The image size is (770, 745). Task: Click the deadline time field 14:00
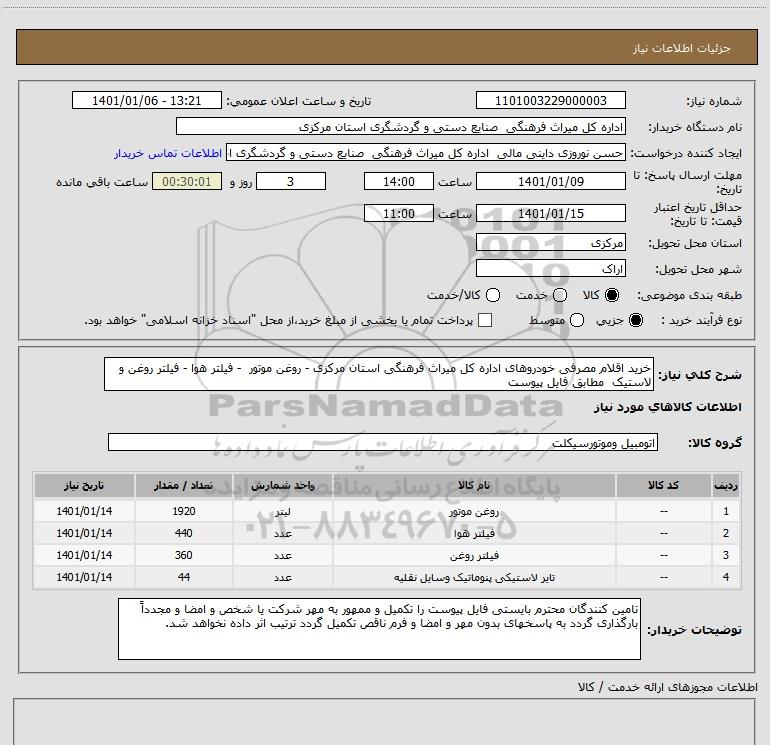tap(399, 181)
